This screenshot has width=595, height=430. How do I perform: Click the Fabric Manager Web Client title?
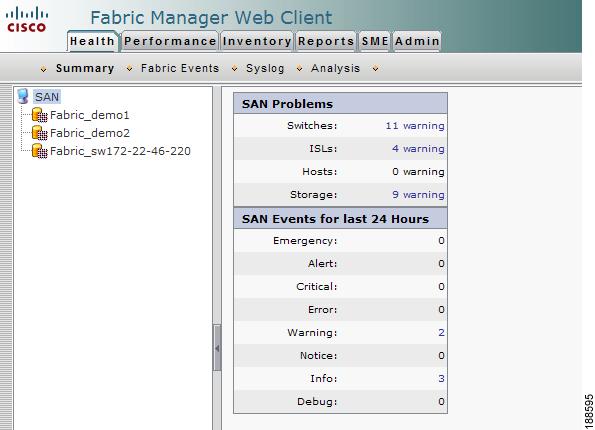(x=211, y=17)
